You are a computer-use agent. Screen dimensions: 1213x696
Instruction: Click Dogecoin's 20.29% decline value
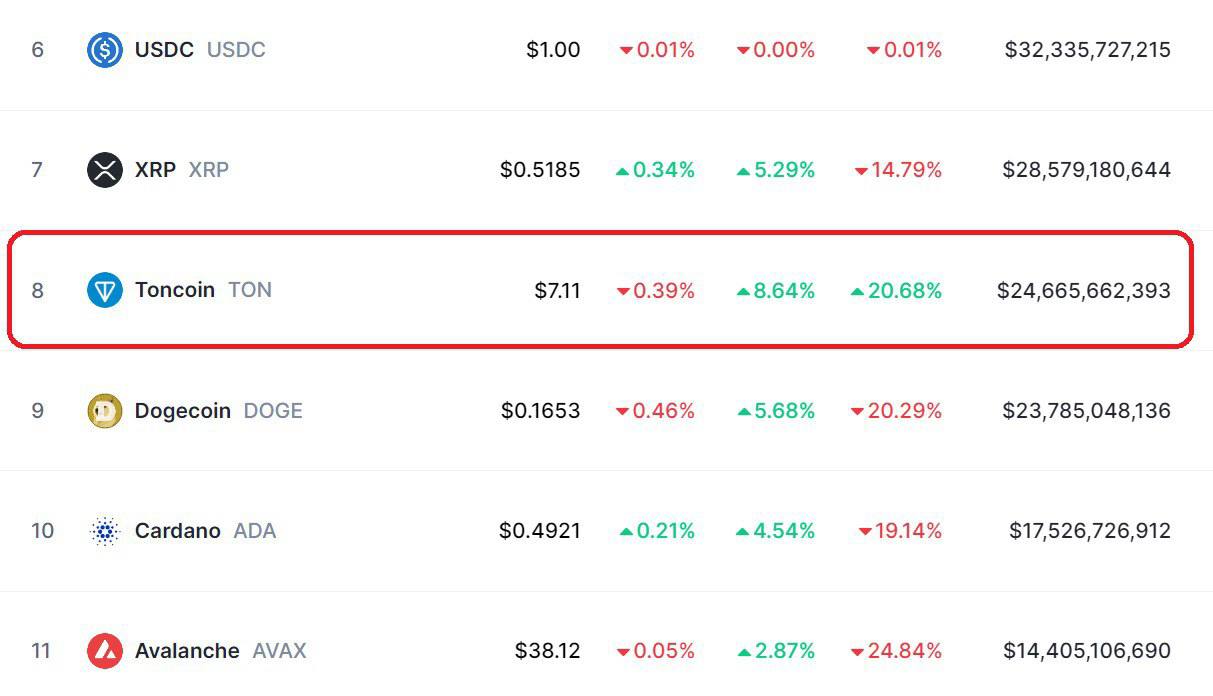click(896, 411)
